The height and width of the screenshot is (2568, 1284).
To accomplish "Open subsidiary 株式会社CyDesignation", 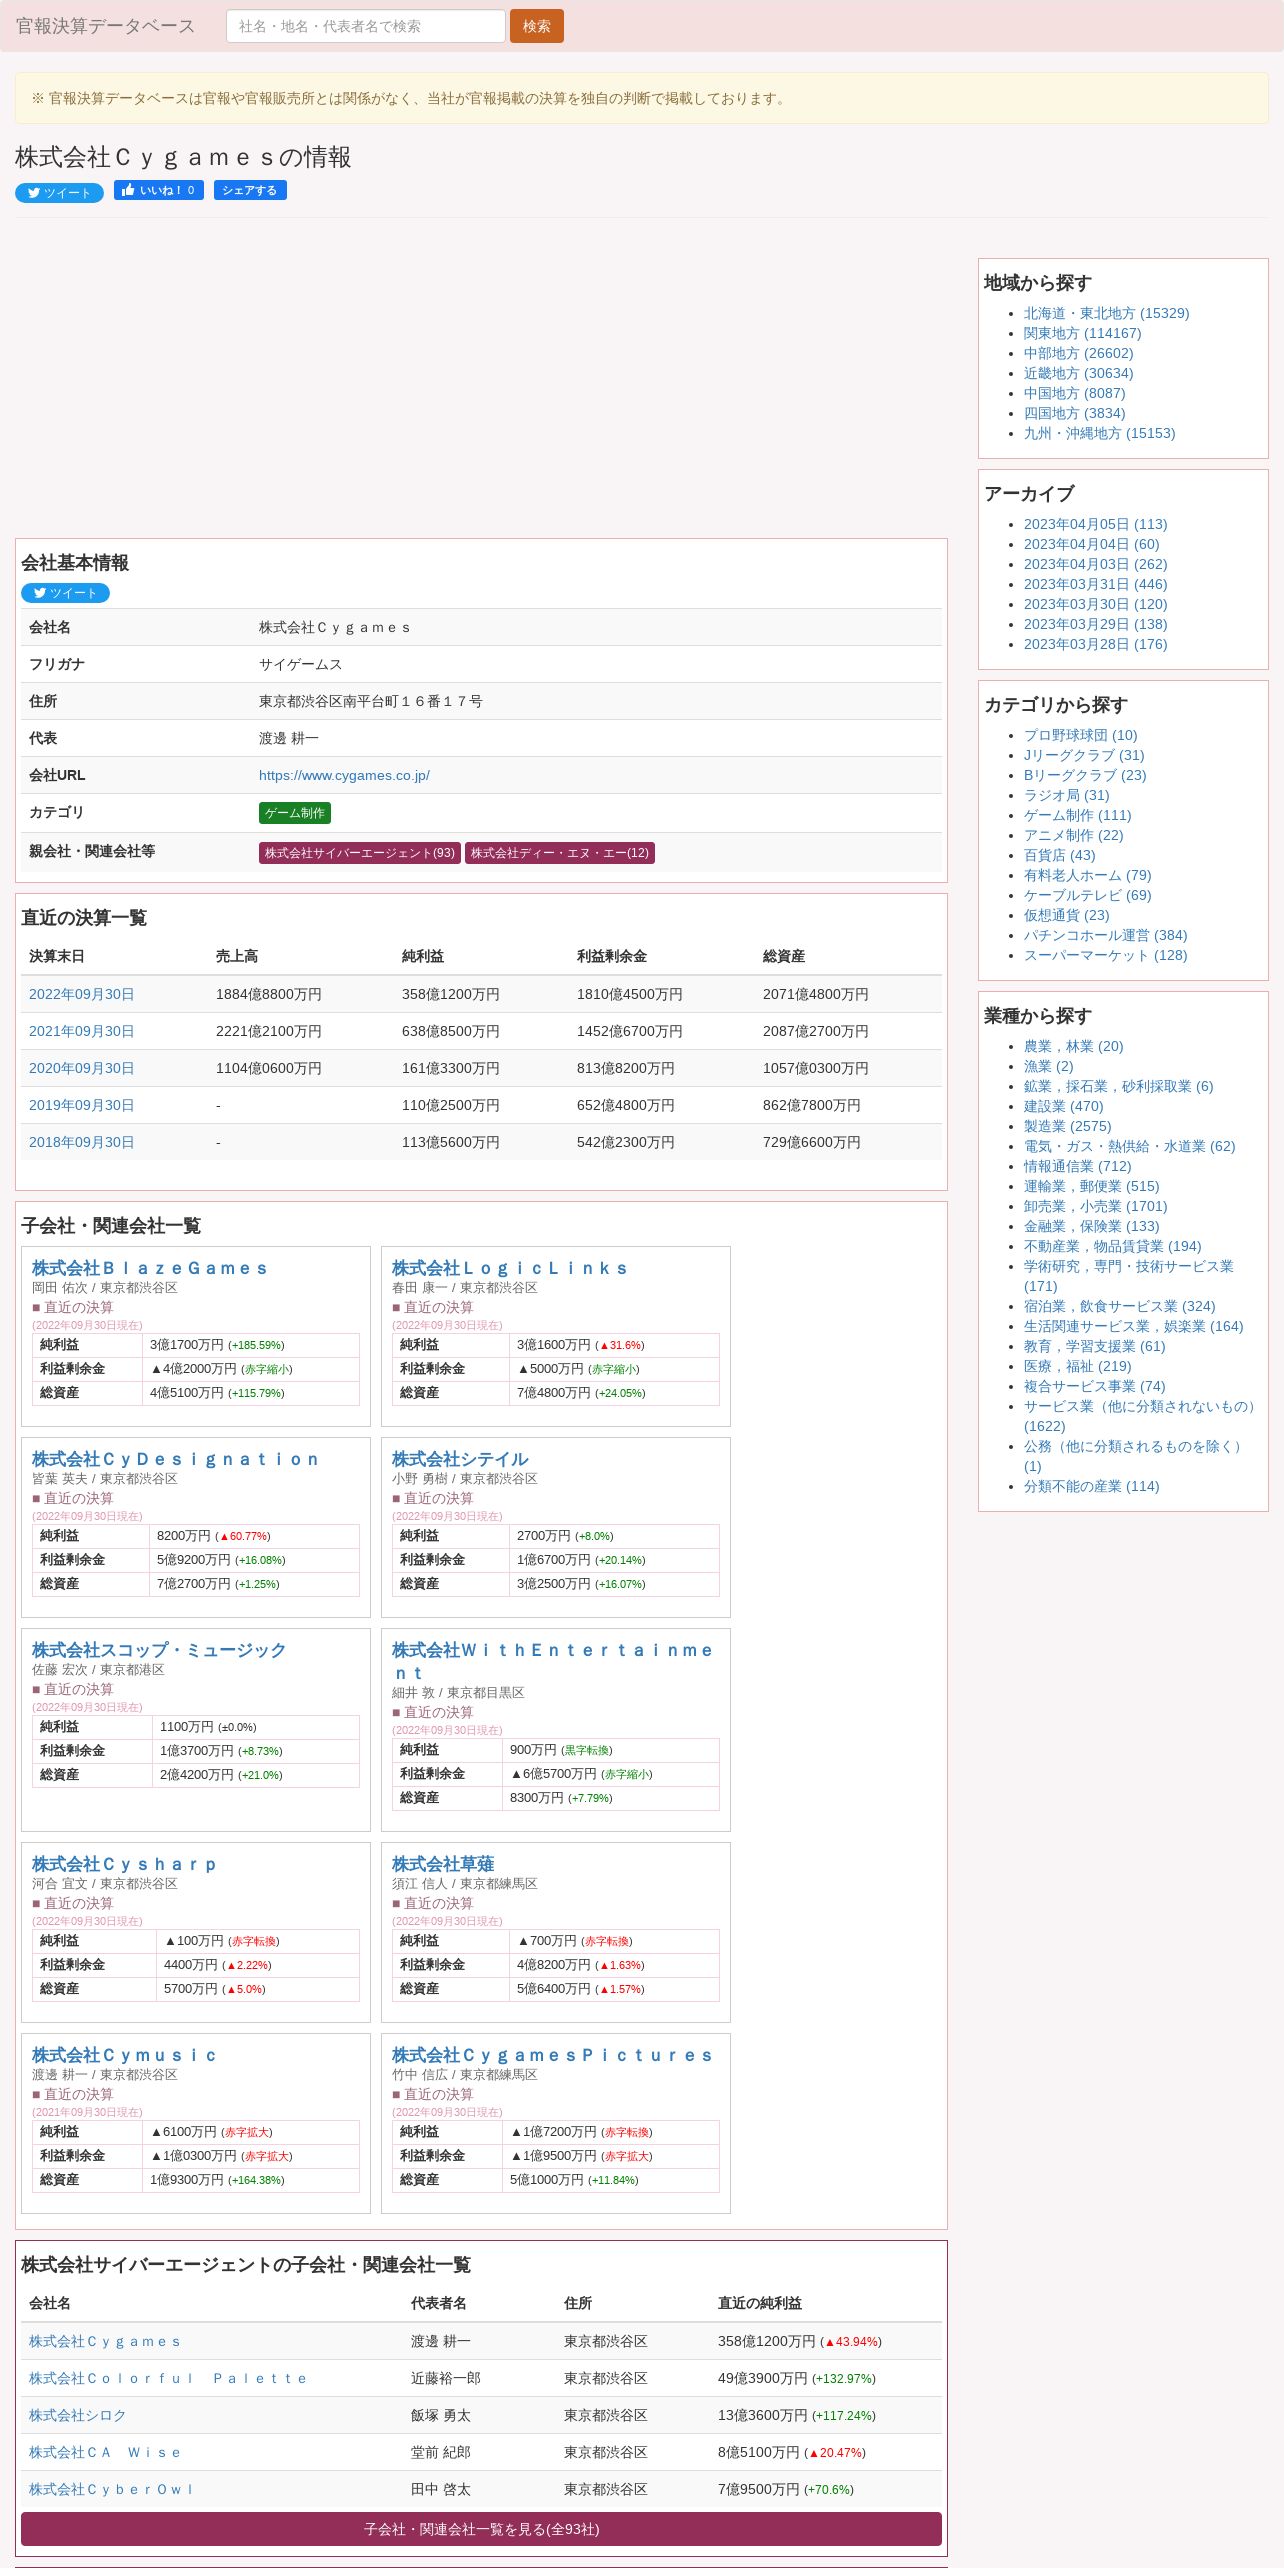I will (x=176, y=1459).
